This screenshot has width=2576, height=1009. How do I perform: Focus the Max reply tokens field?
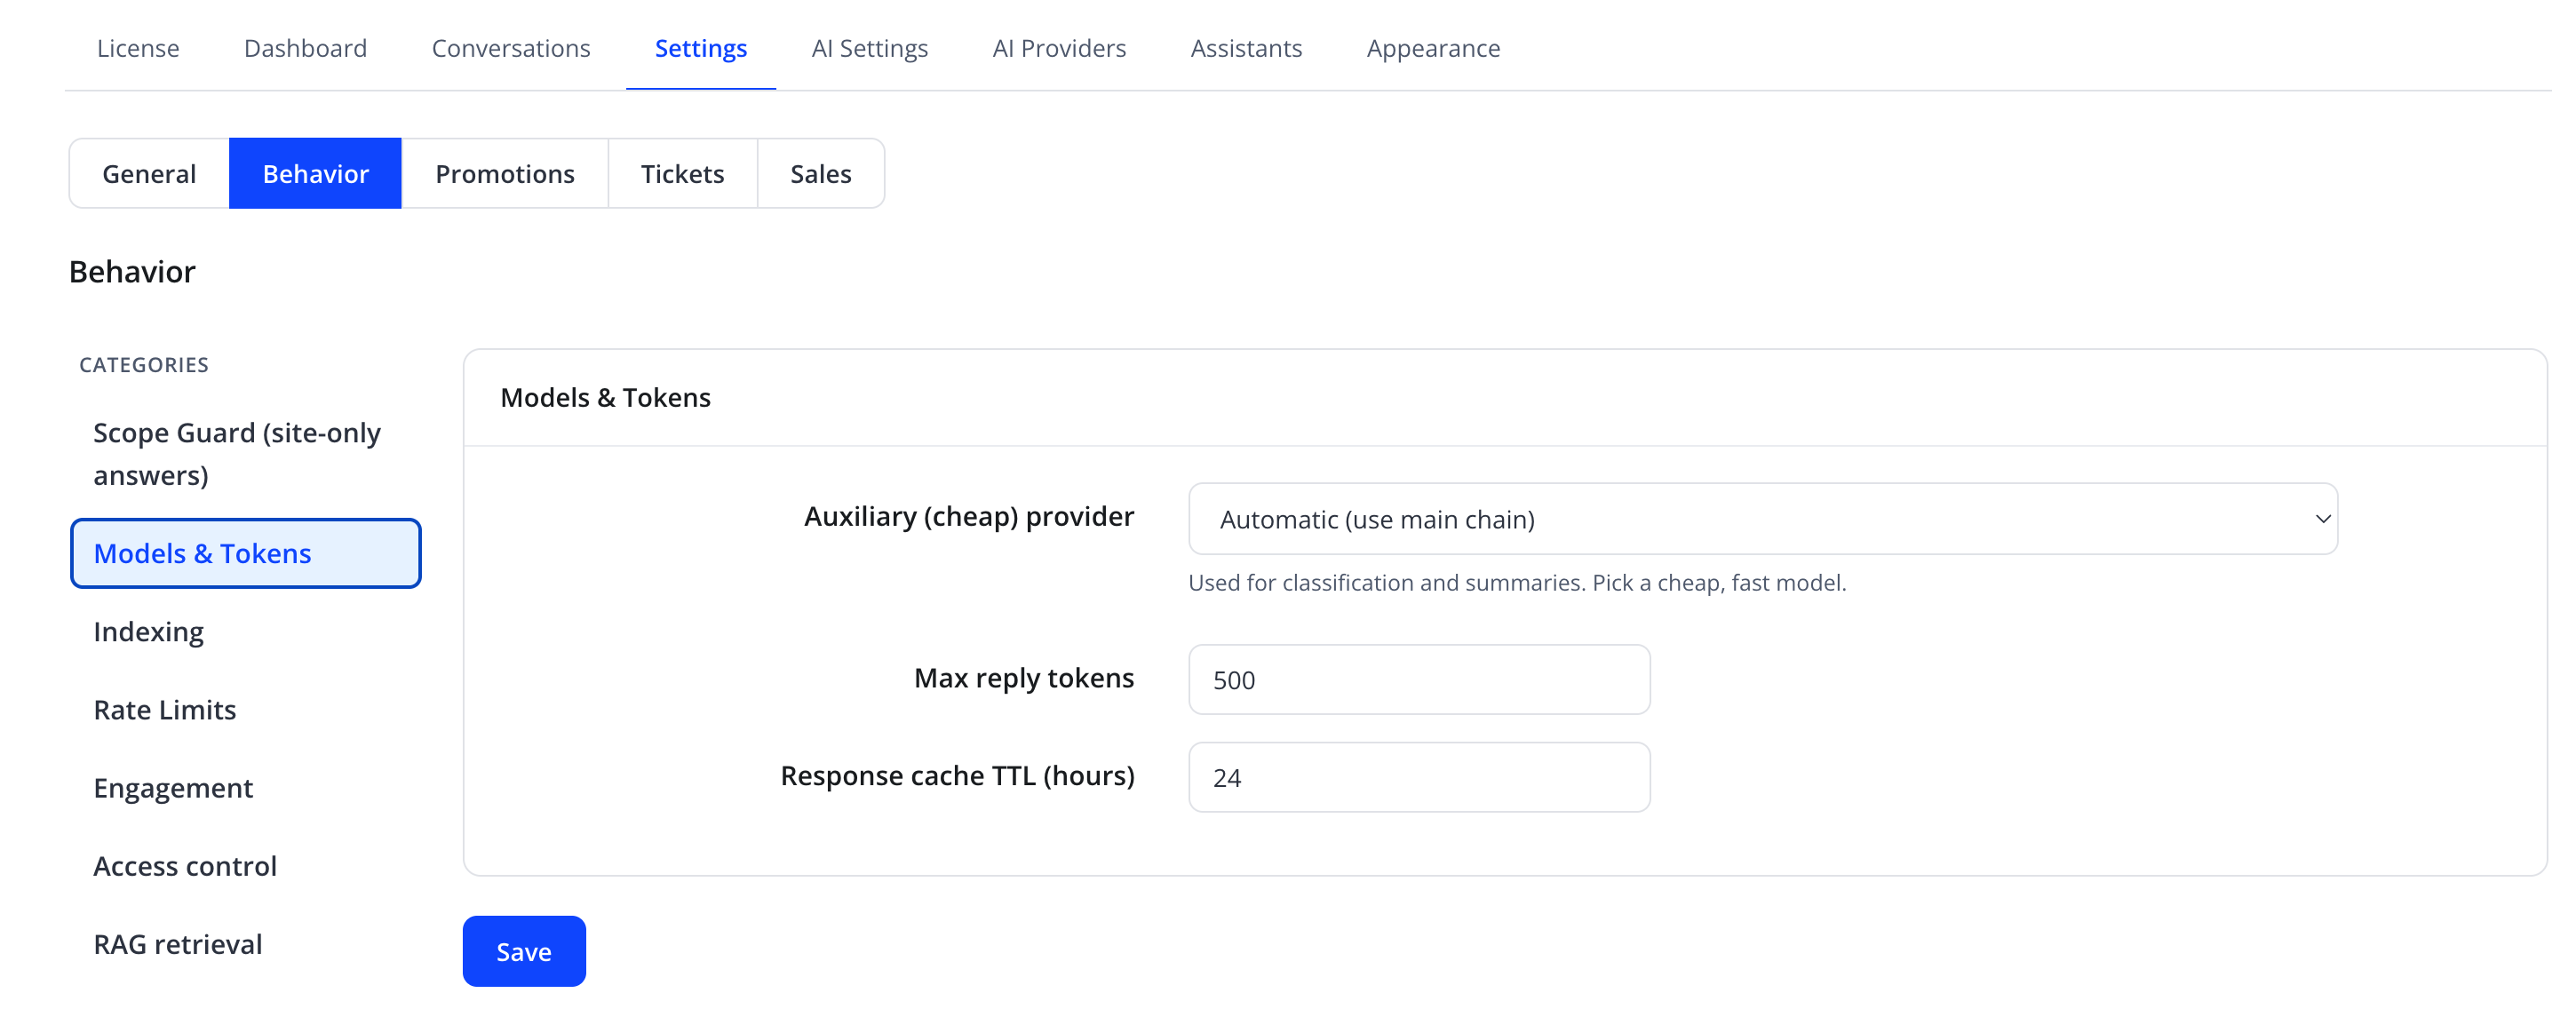[1418, 679]
